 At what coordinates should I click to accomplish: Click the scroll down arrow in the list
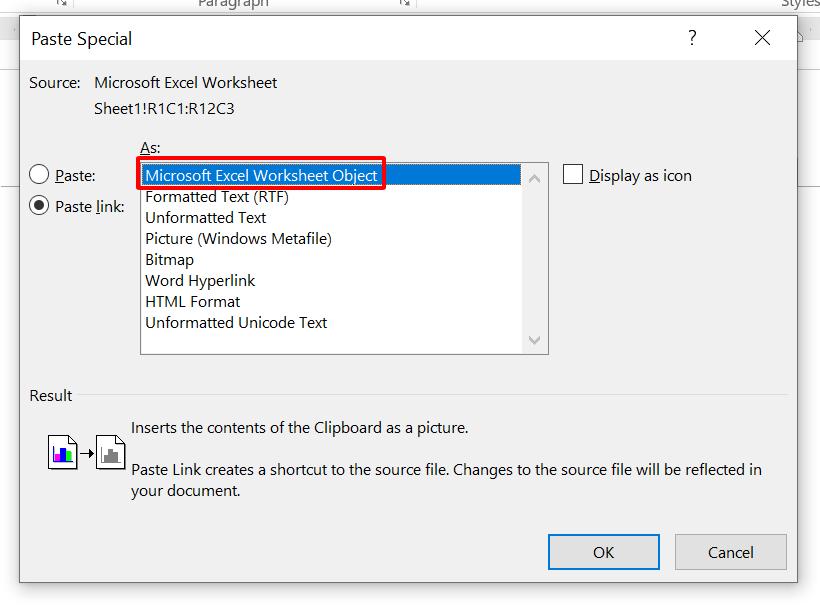click(x=533, y=340)
